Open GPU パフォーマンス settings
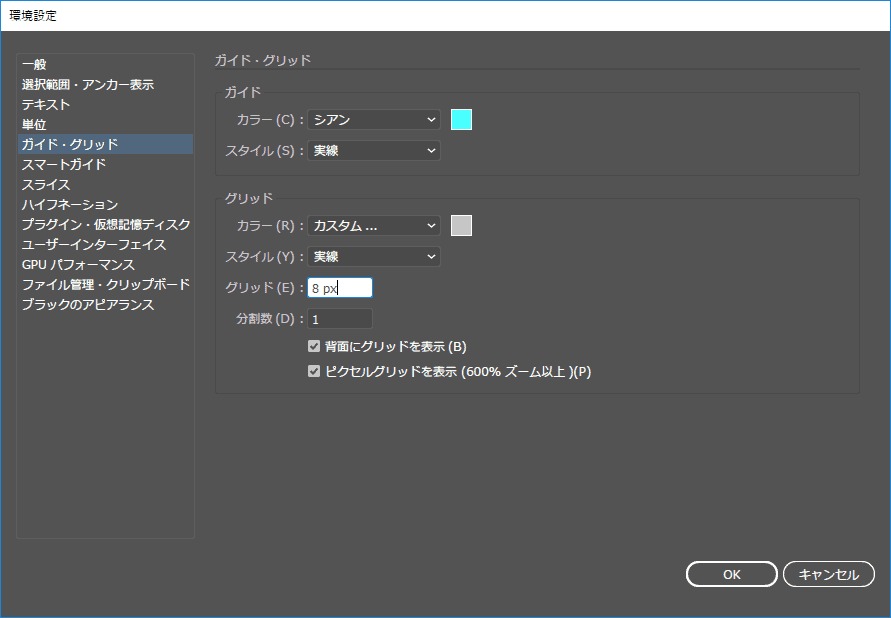 78,265
